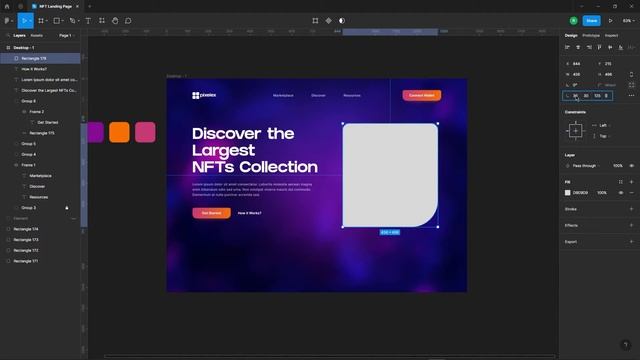
Task: Select the Comment tool
Action: 128,21
